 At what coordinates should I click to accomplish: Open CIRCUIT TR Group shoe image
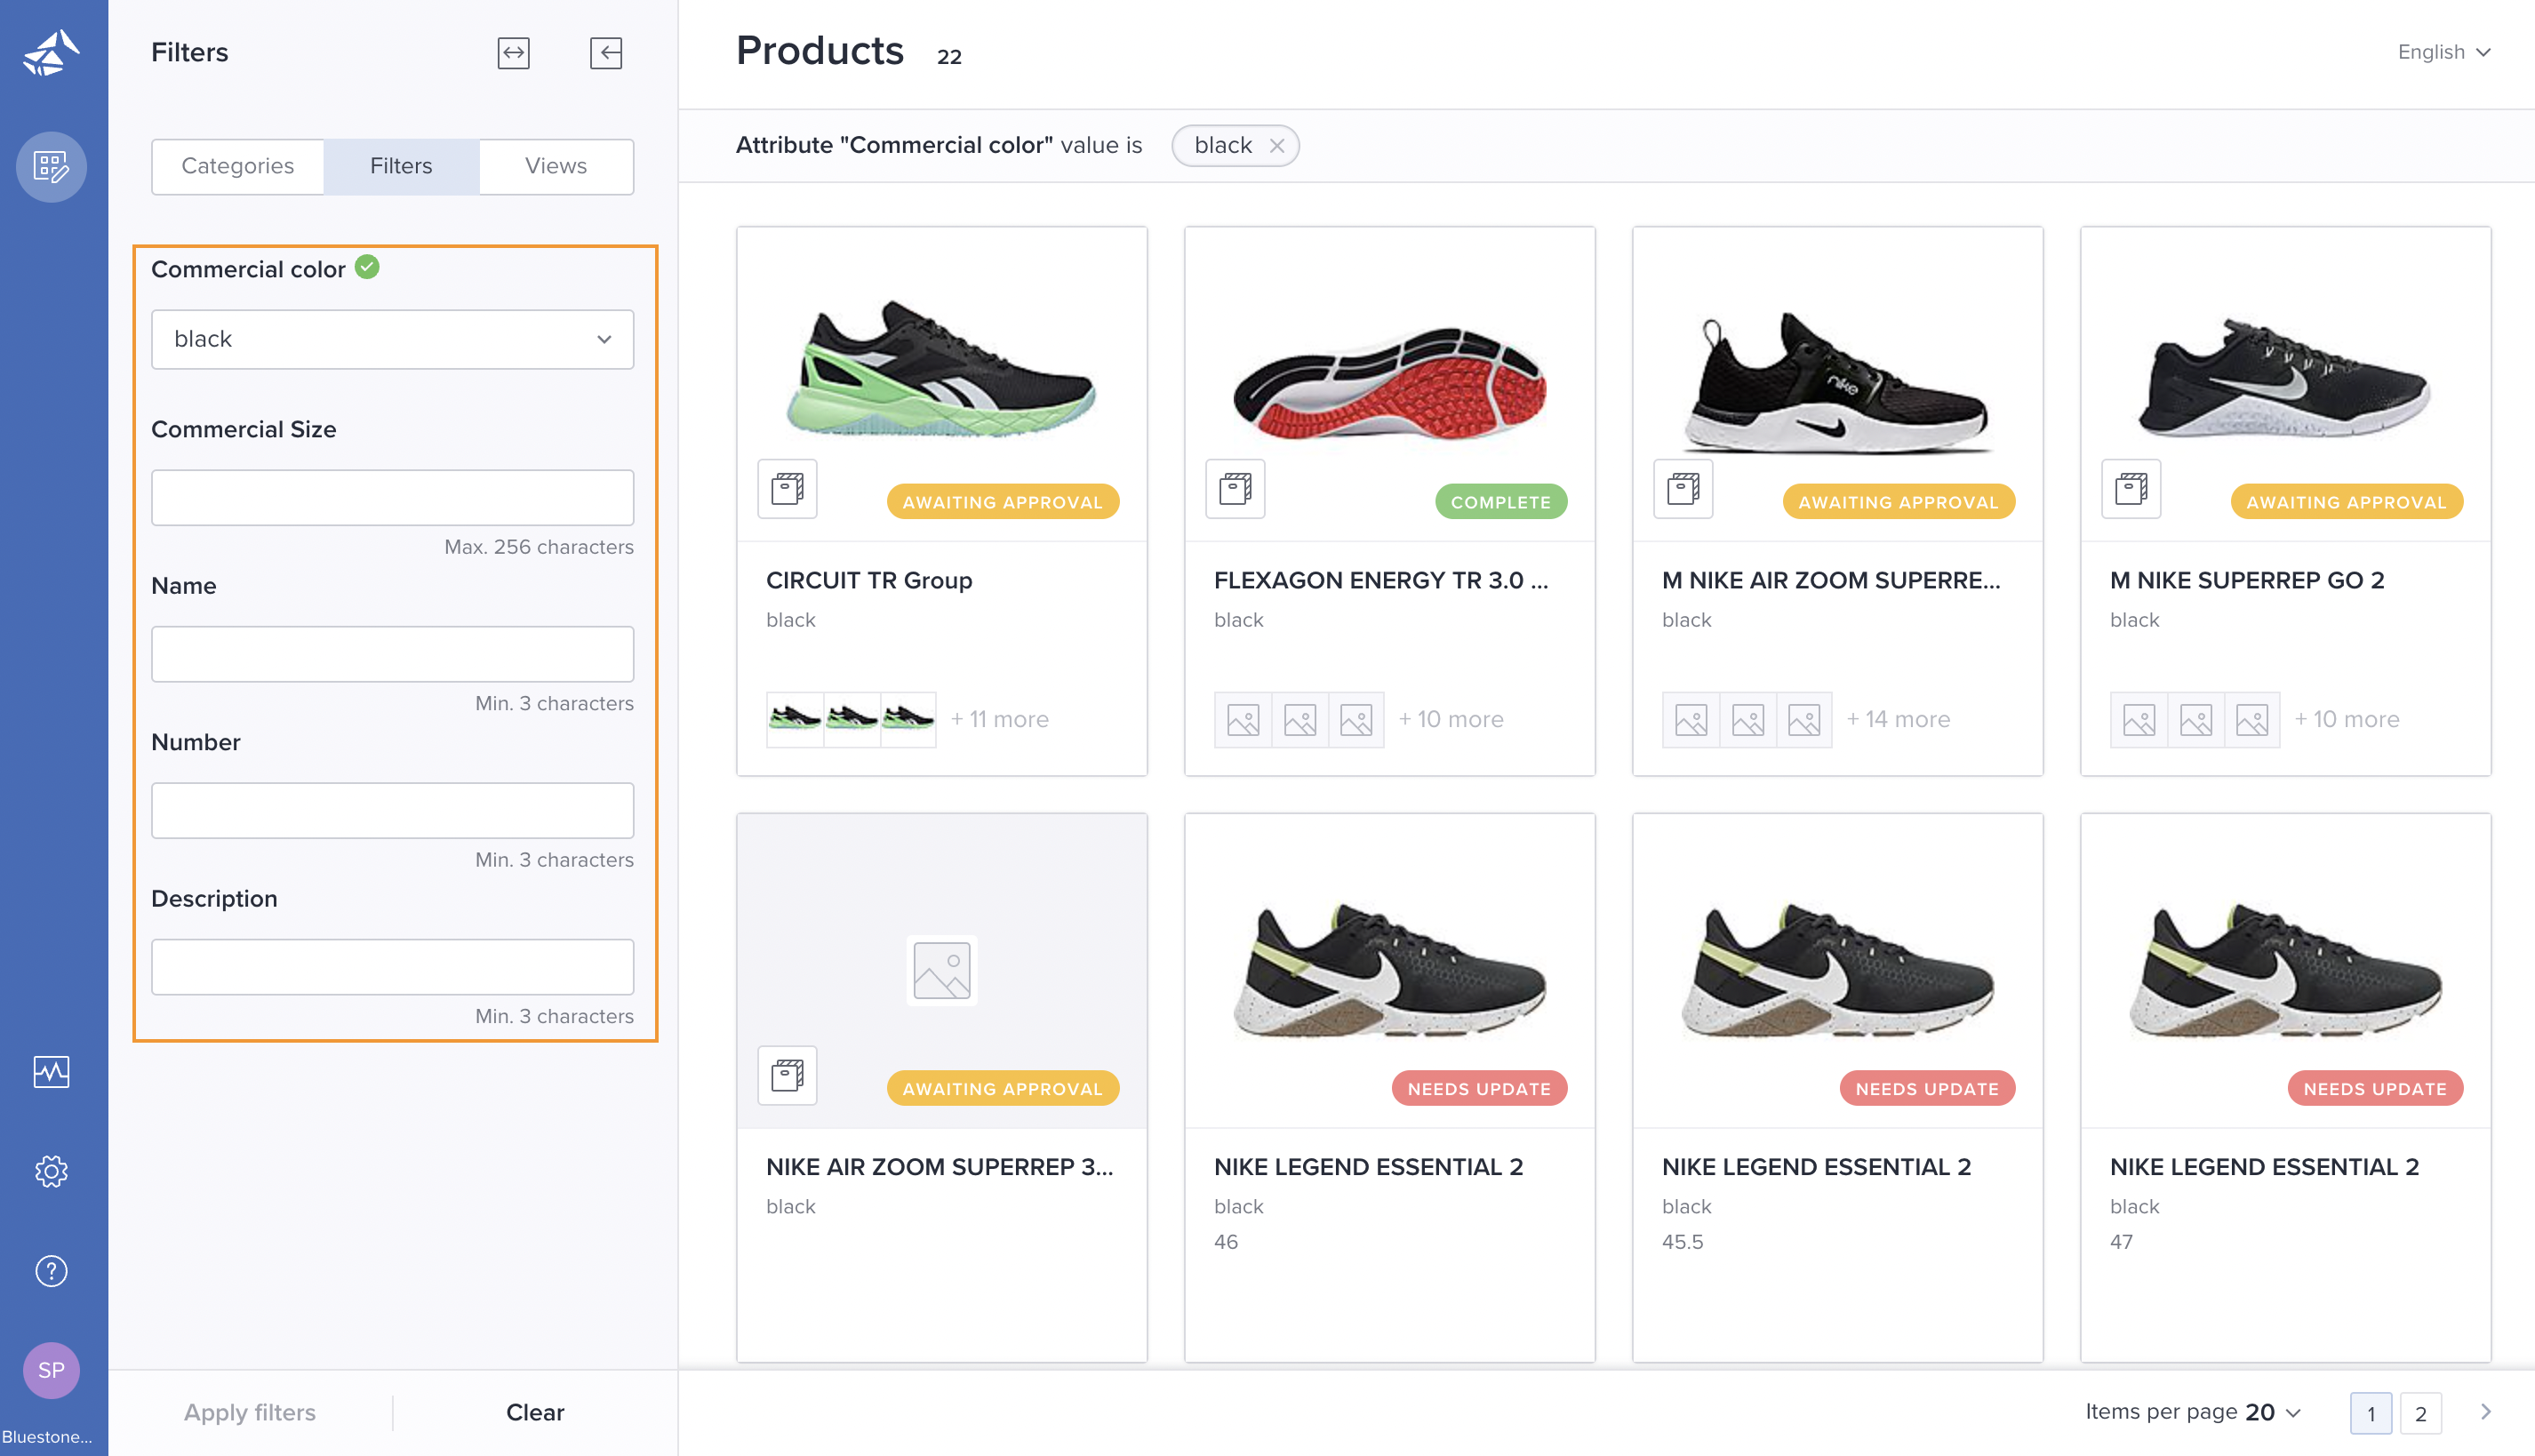(940, 368)
